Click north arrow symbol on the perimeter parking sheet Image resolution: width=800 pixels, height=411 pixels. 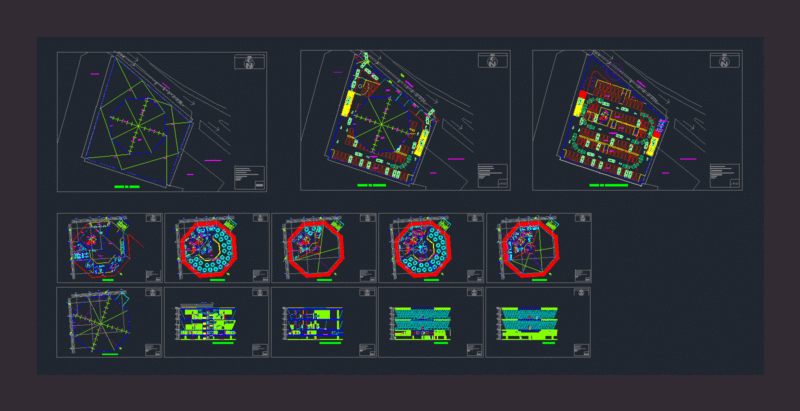click(492, 61)
